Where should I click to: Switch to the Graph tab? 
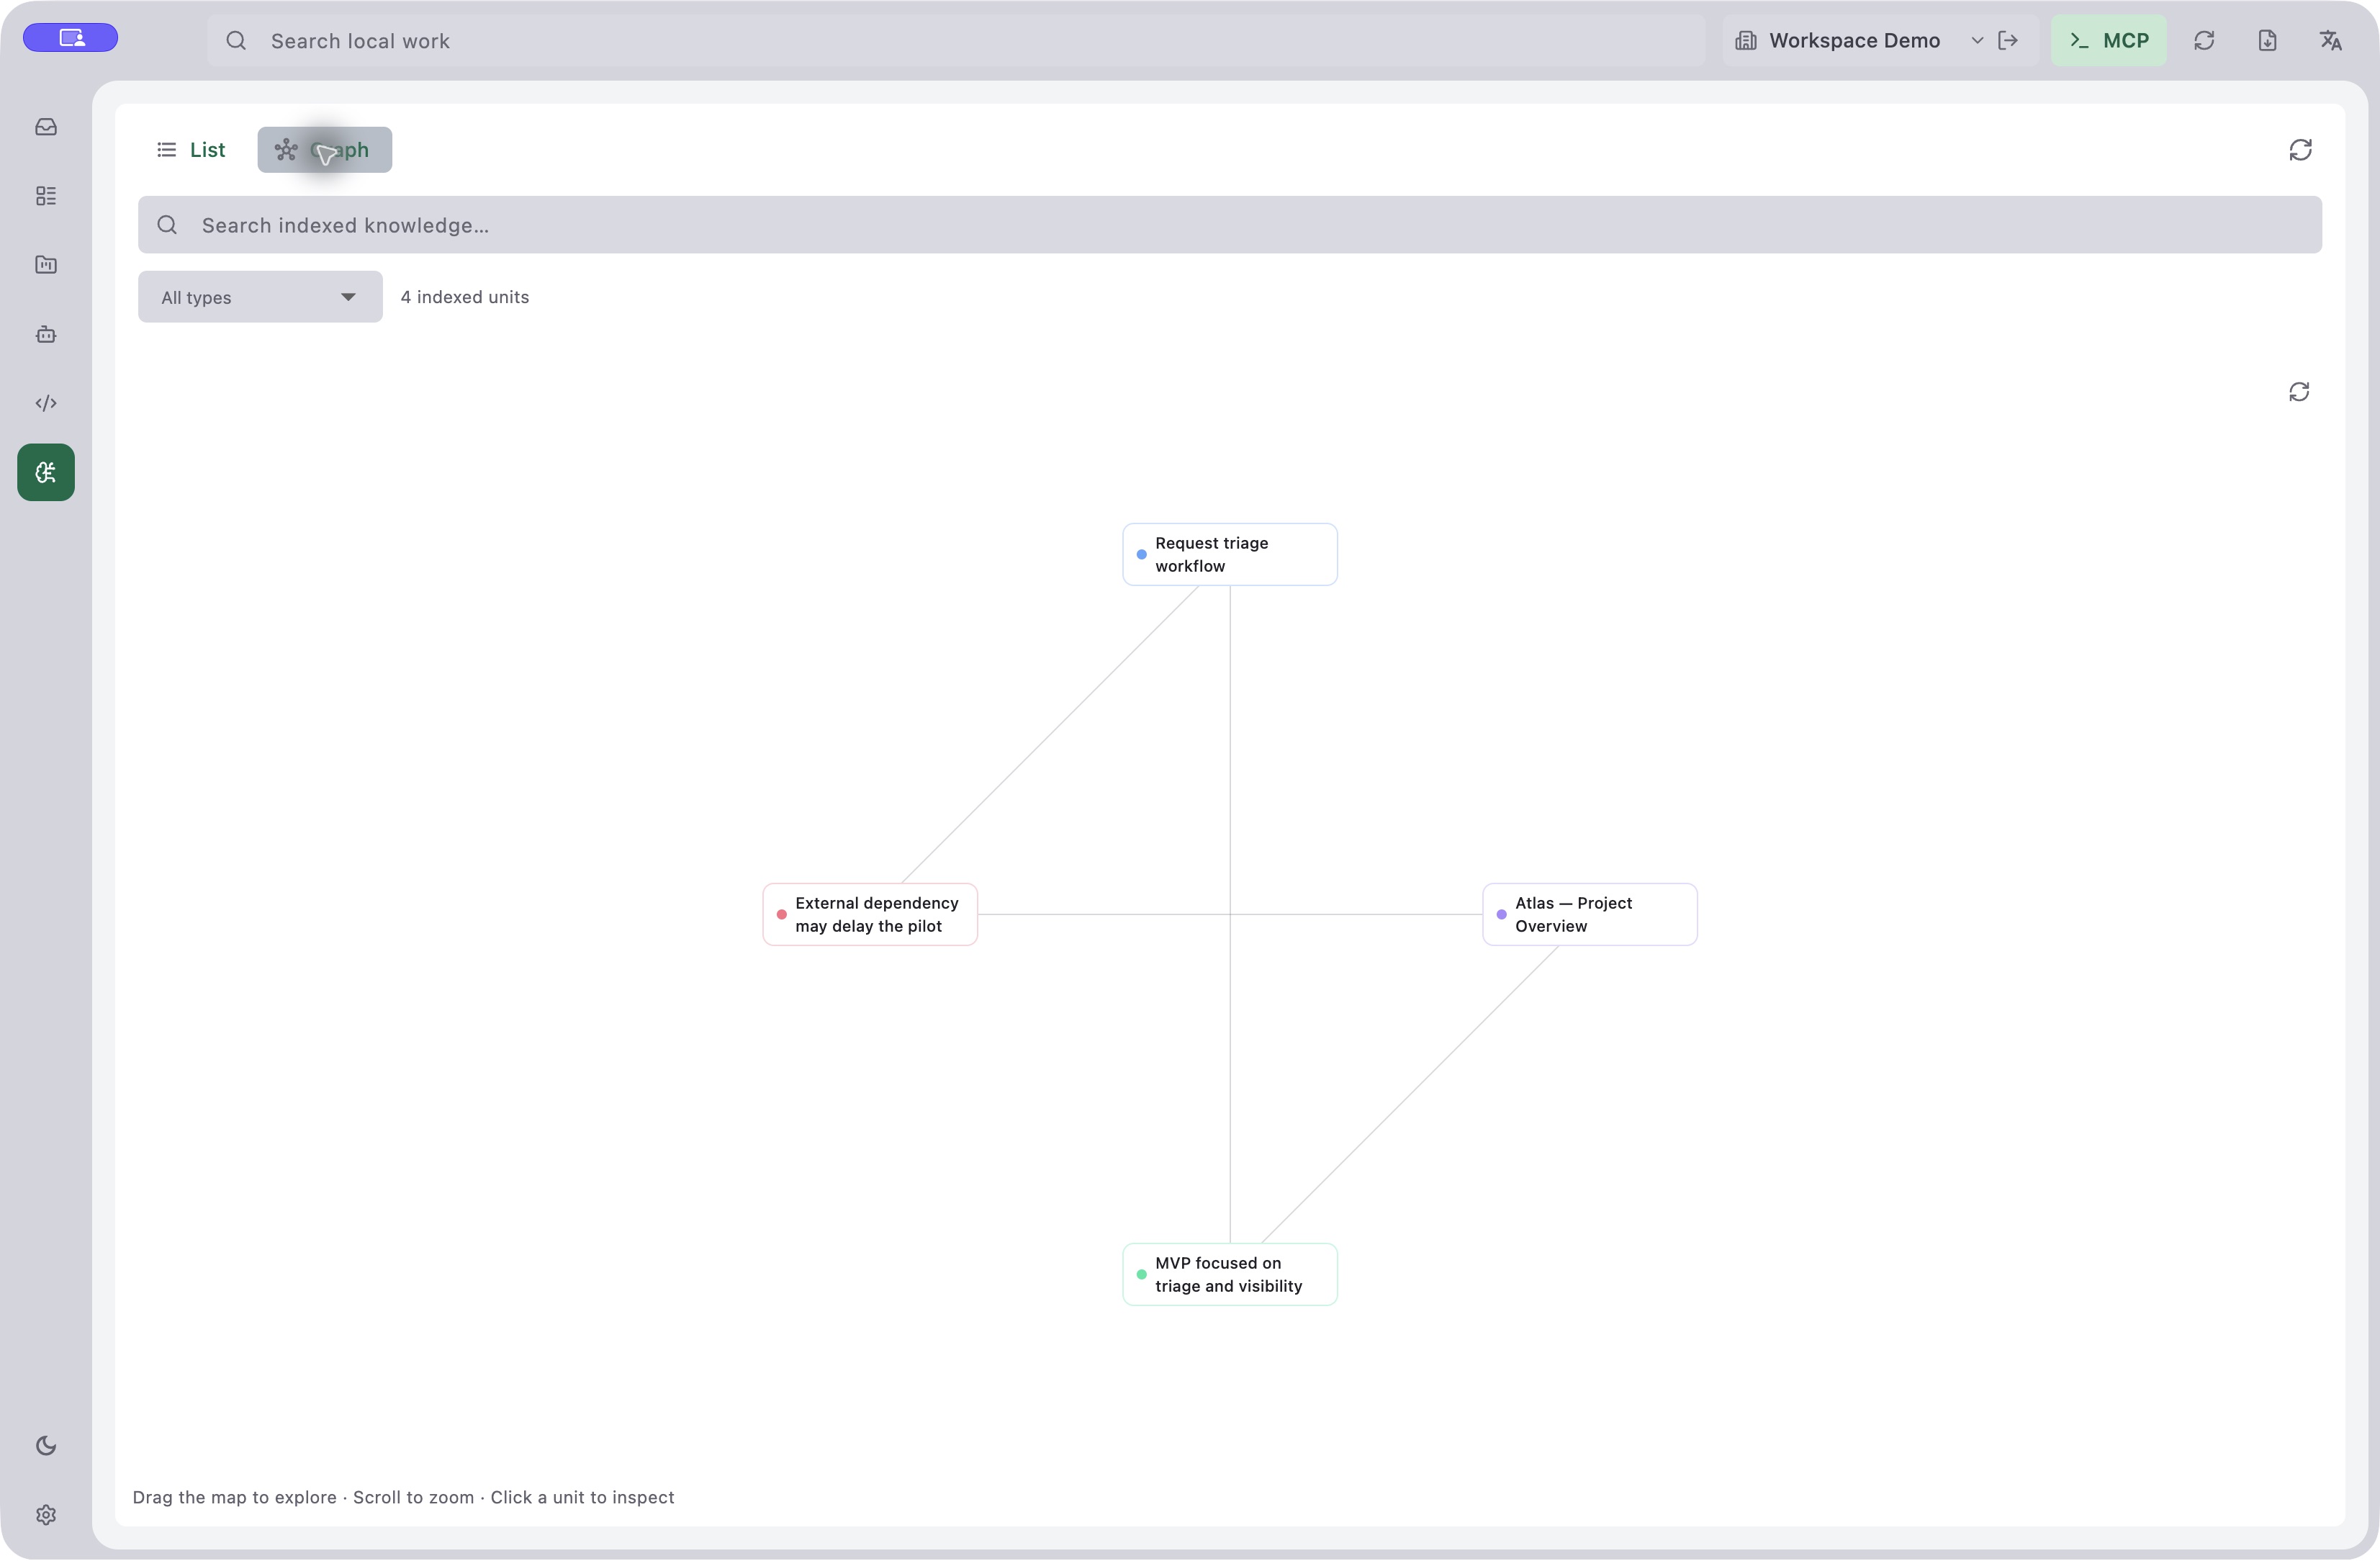(x=325, y=150)
